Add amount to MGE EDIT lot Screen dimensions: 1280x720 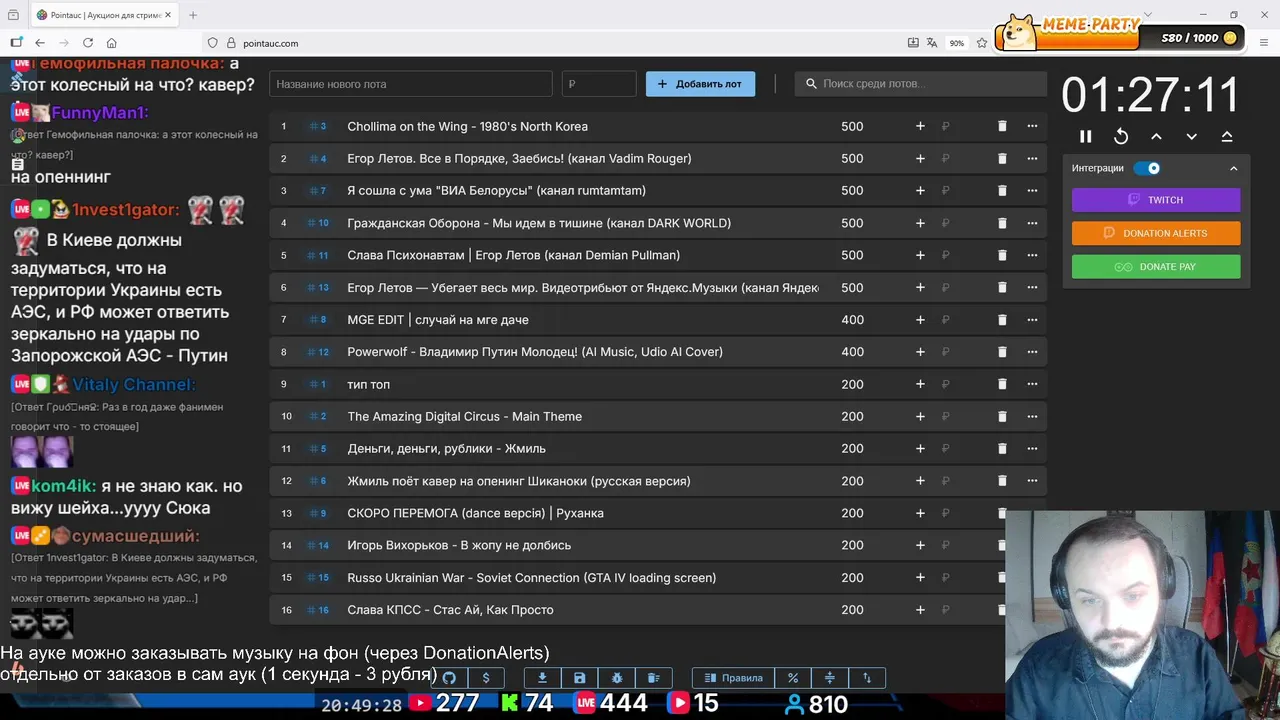point(920,320)
